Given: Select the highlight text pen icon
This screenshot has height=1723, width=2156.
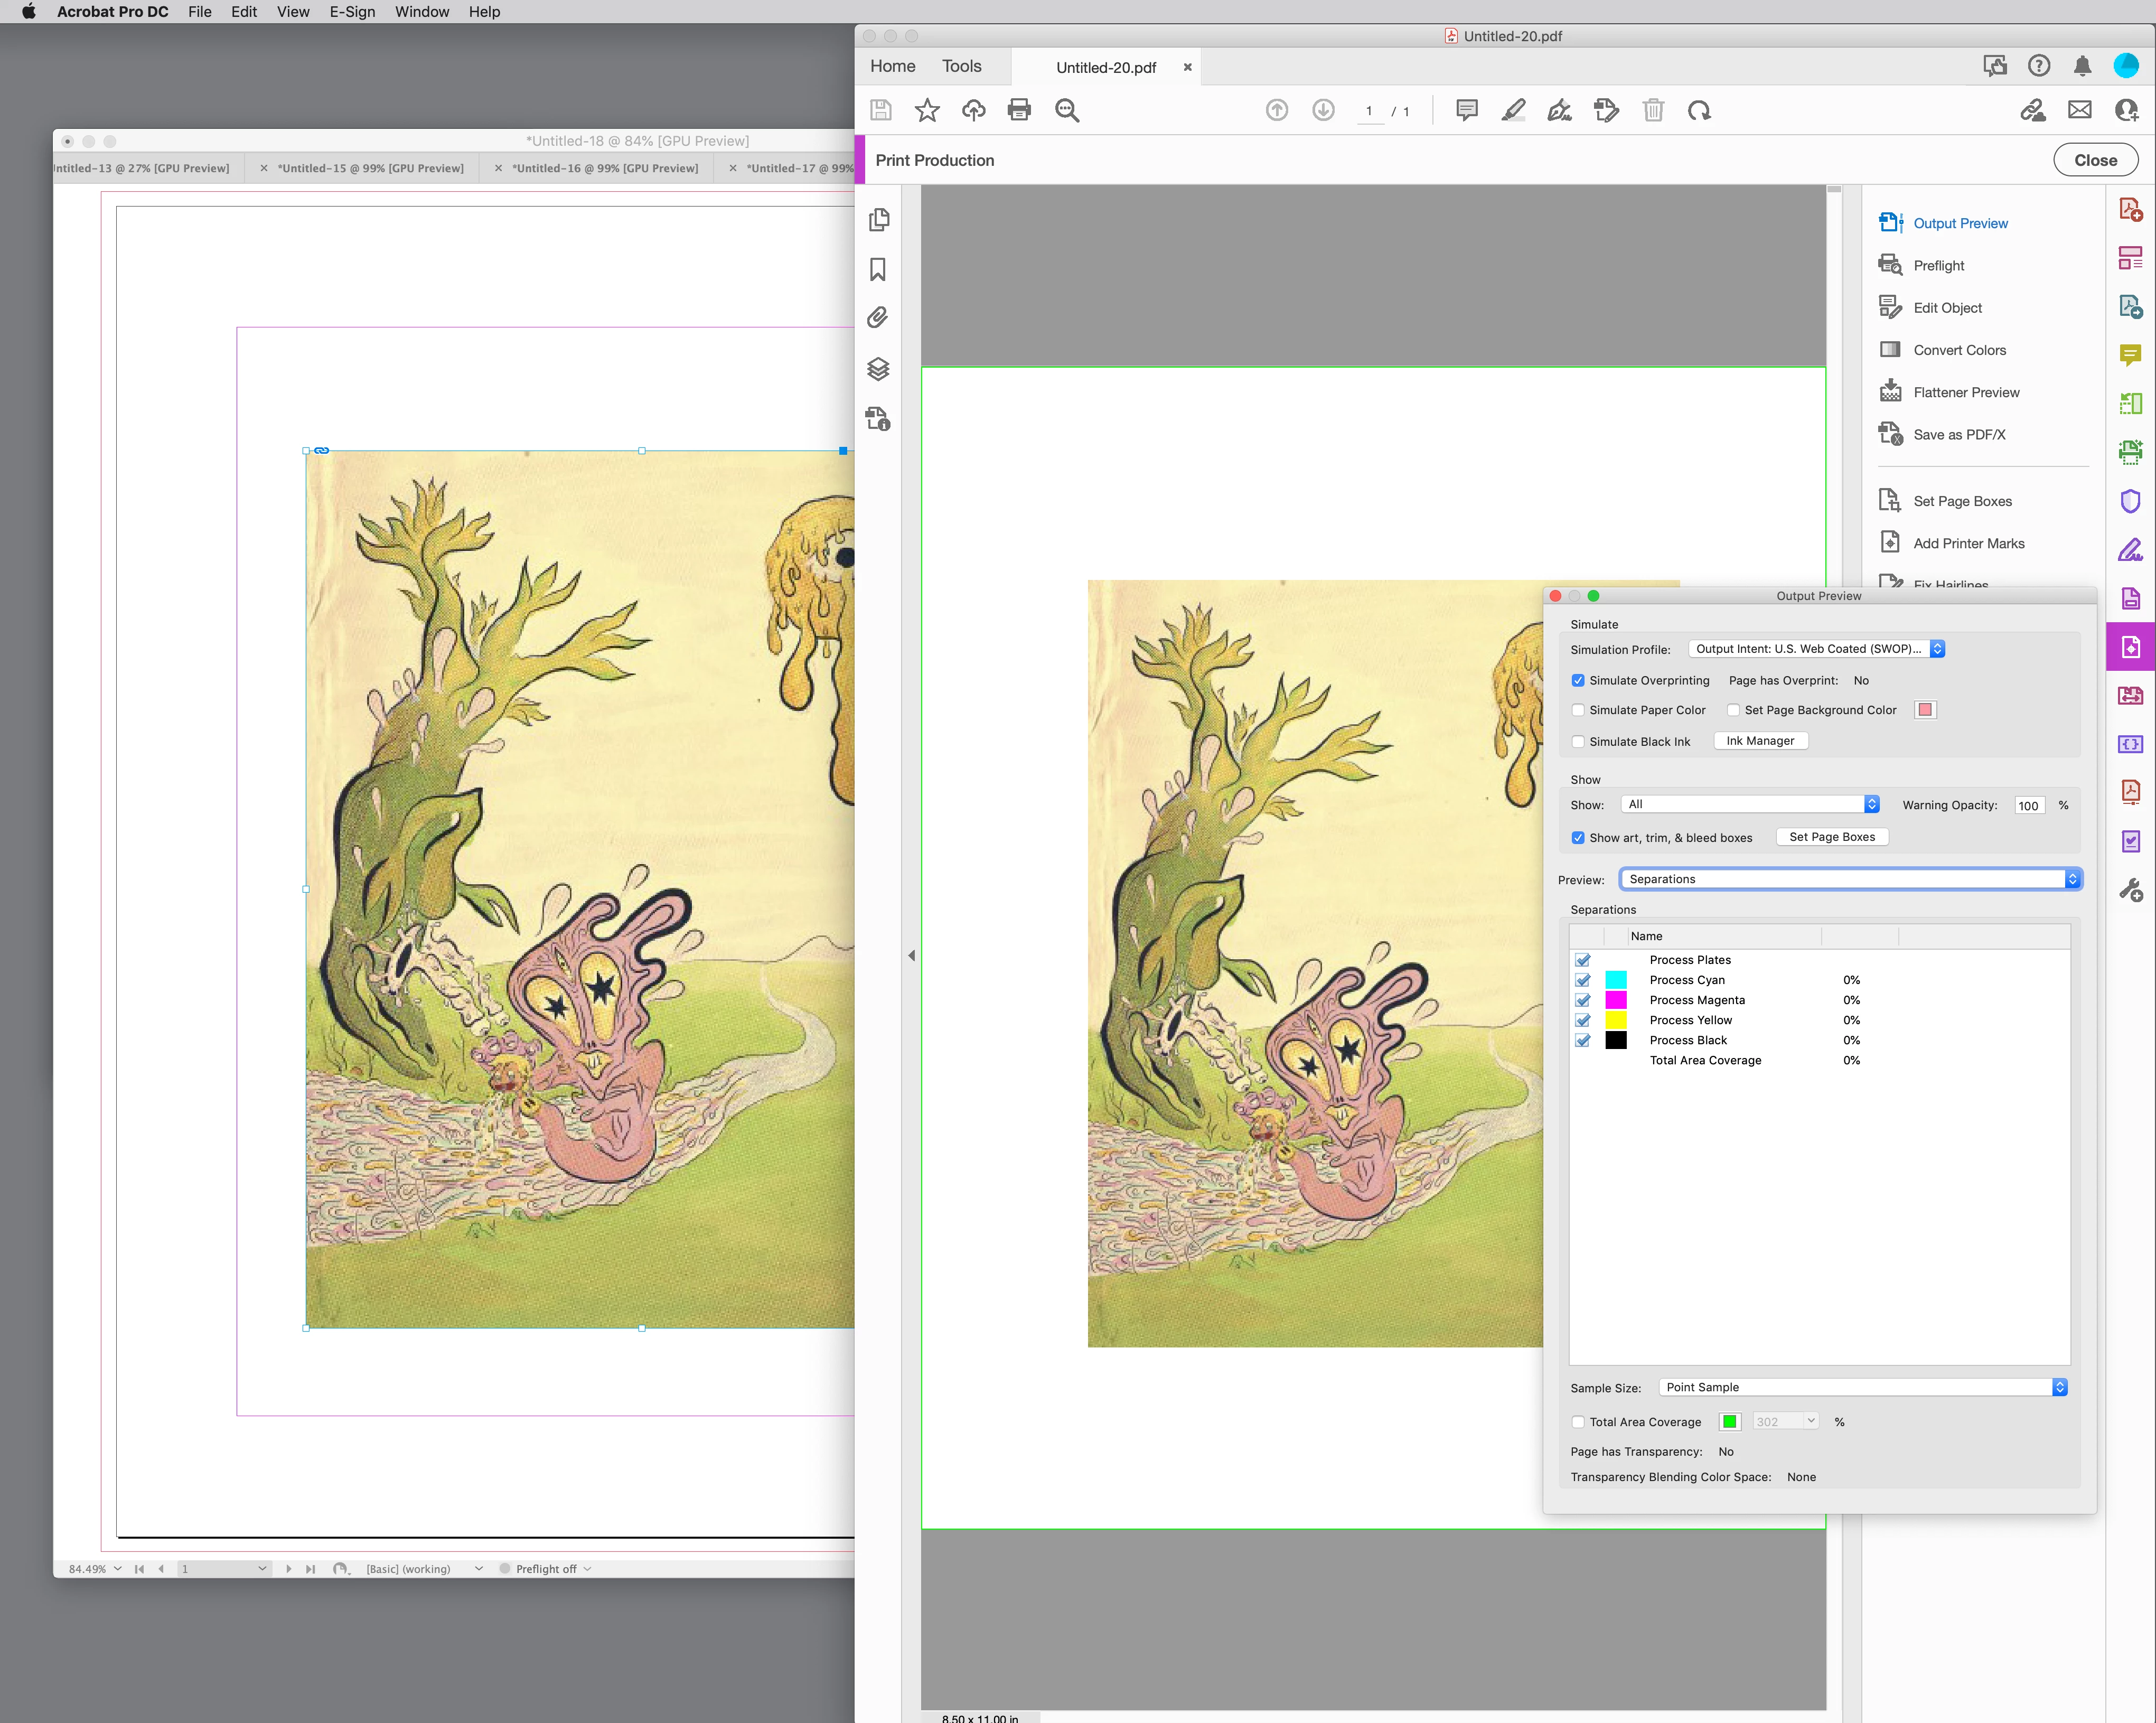Looking at the screenshot, I should tap(1513, 110).
